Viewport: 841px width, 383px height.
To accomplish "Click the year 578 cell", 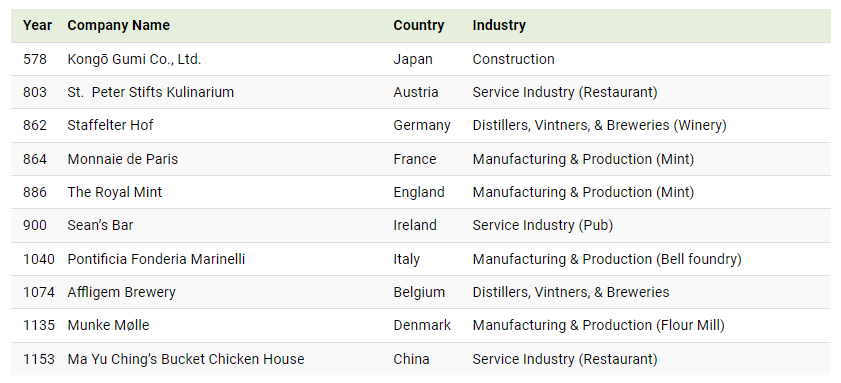I will 35,59.
